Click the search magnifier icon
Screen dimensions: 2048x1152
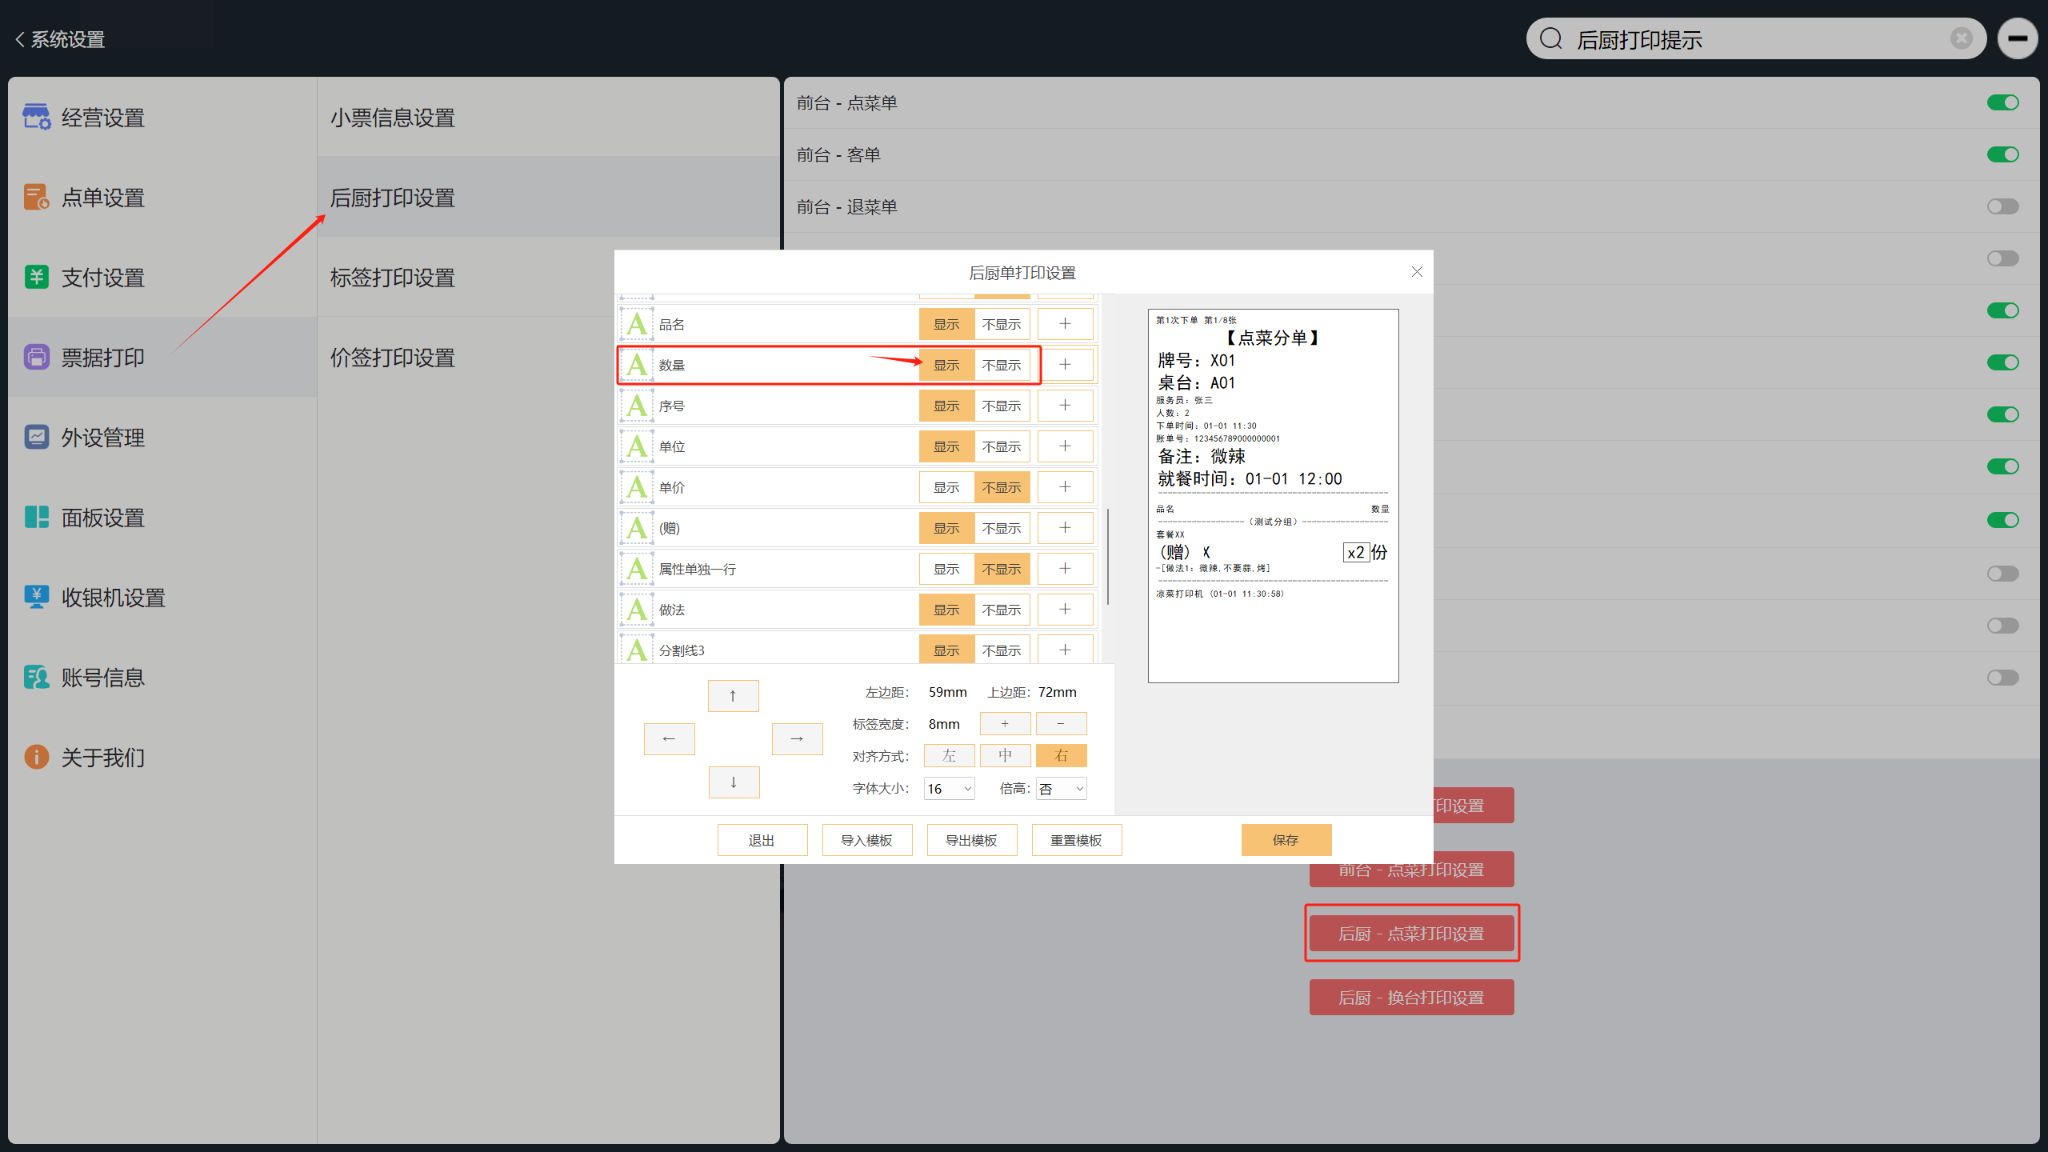point(1551,39)
